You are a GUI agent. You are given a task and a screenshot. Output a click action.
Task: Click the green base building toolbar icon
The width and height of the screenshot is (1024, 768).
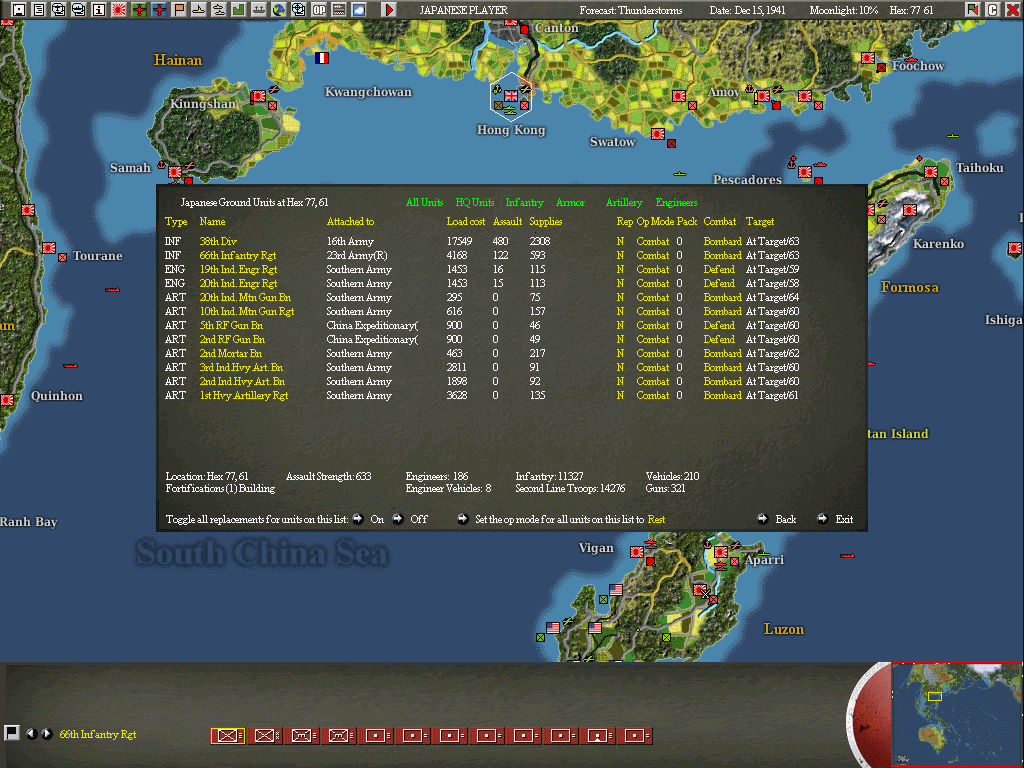tap(239, 10)
